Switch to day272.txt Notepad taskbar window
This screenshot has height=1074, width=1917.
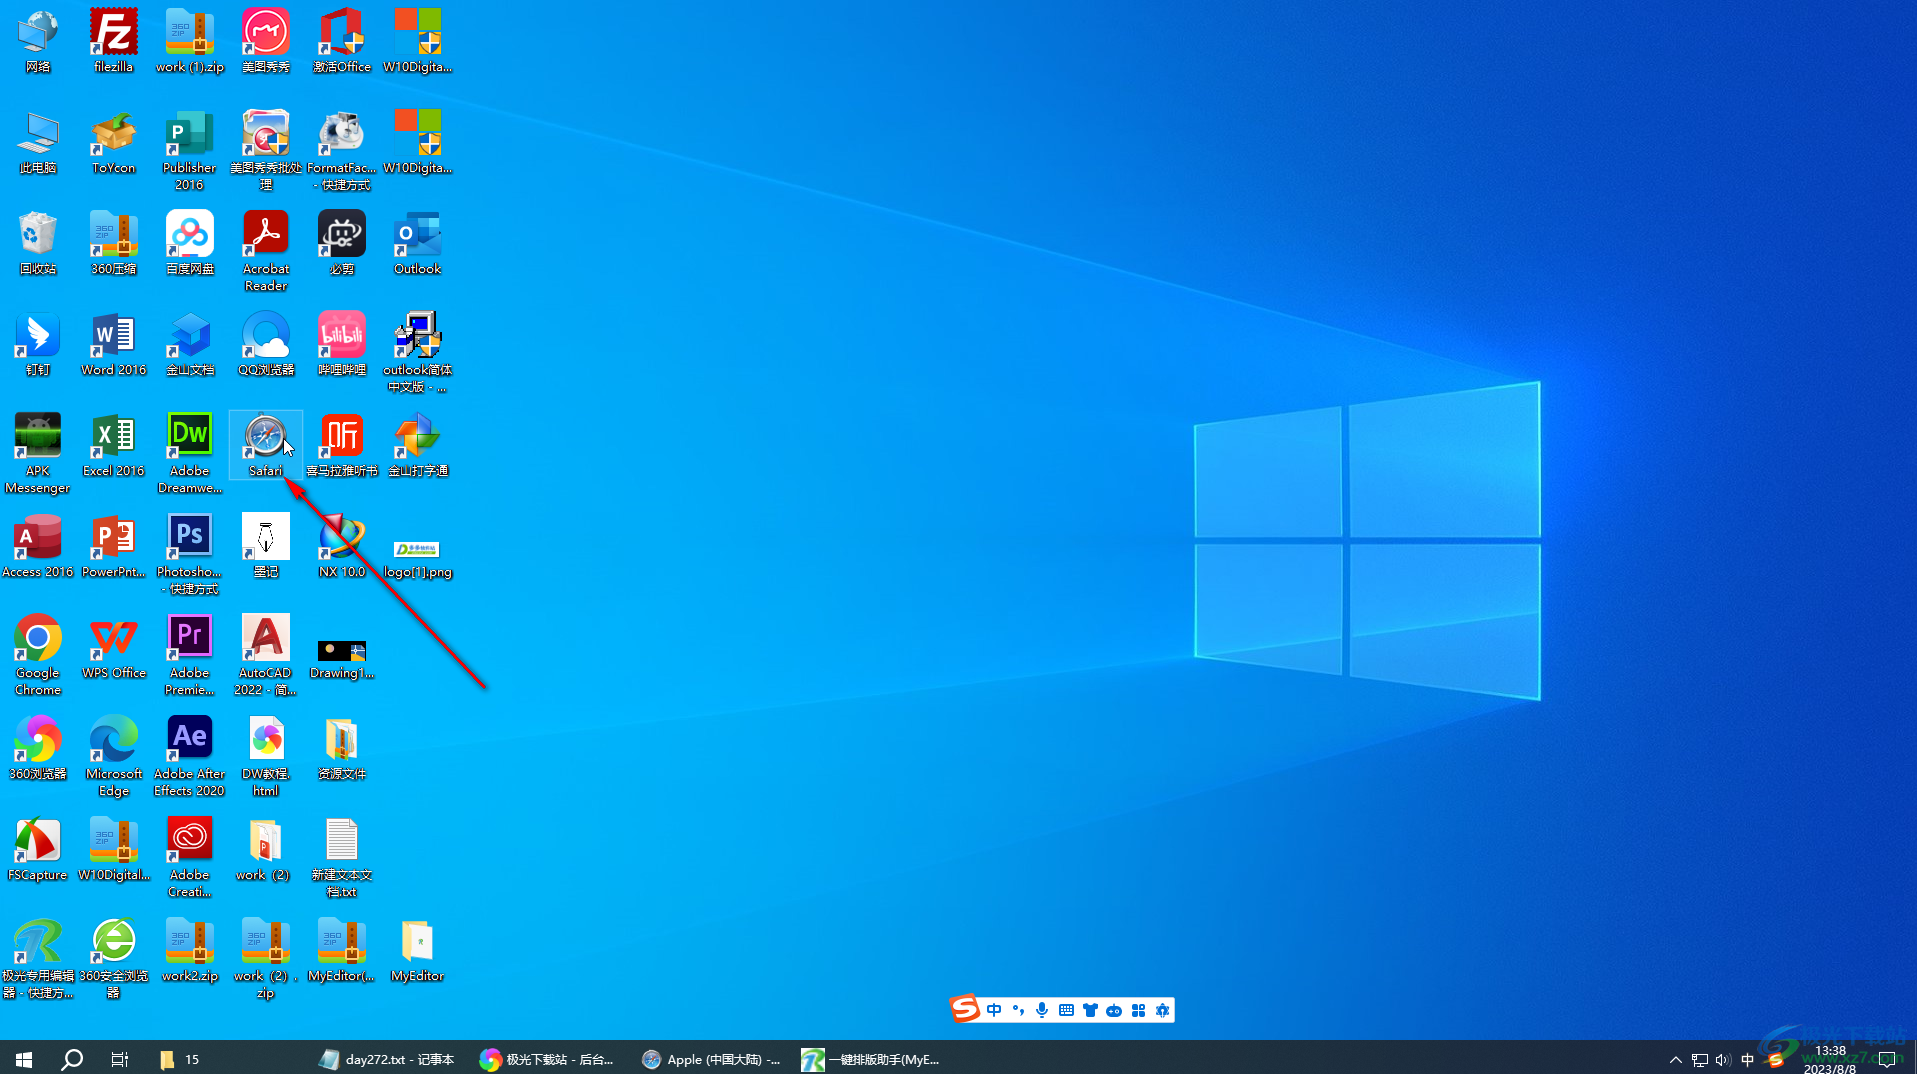pos(386,1059)
